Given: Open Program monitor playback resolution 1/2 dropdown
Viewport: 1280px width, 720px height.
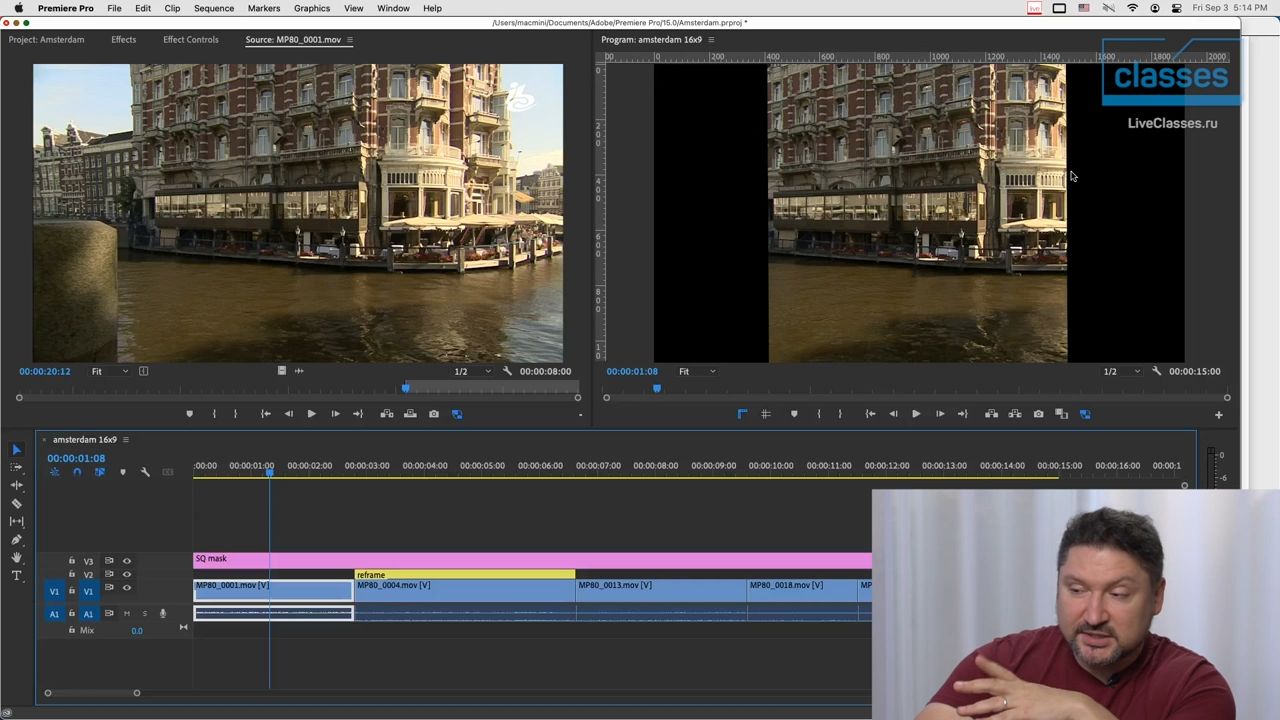Looking at the screenshot, I should pos(1122,371).
